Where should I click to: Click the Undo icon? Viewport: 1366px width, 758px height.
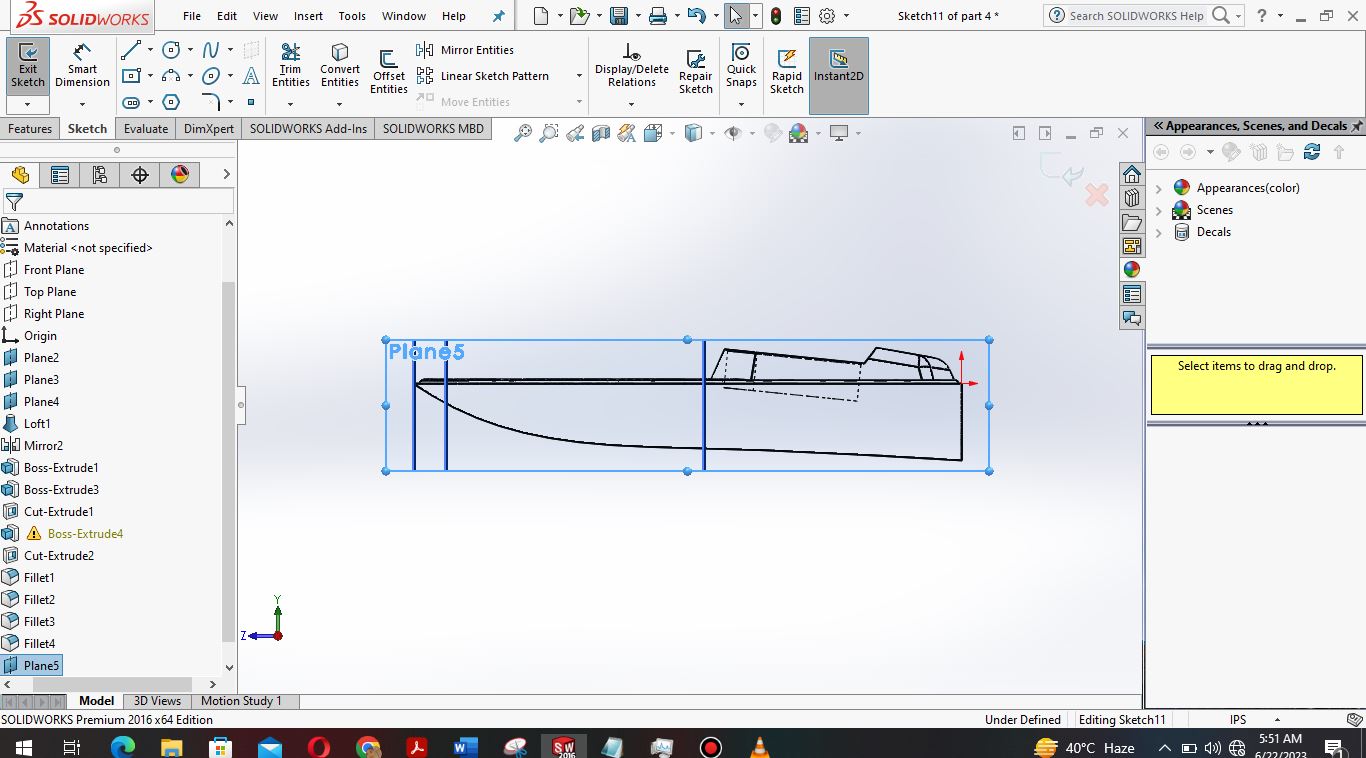(696, 16)
